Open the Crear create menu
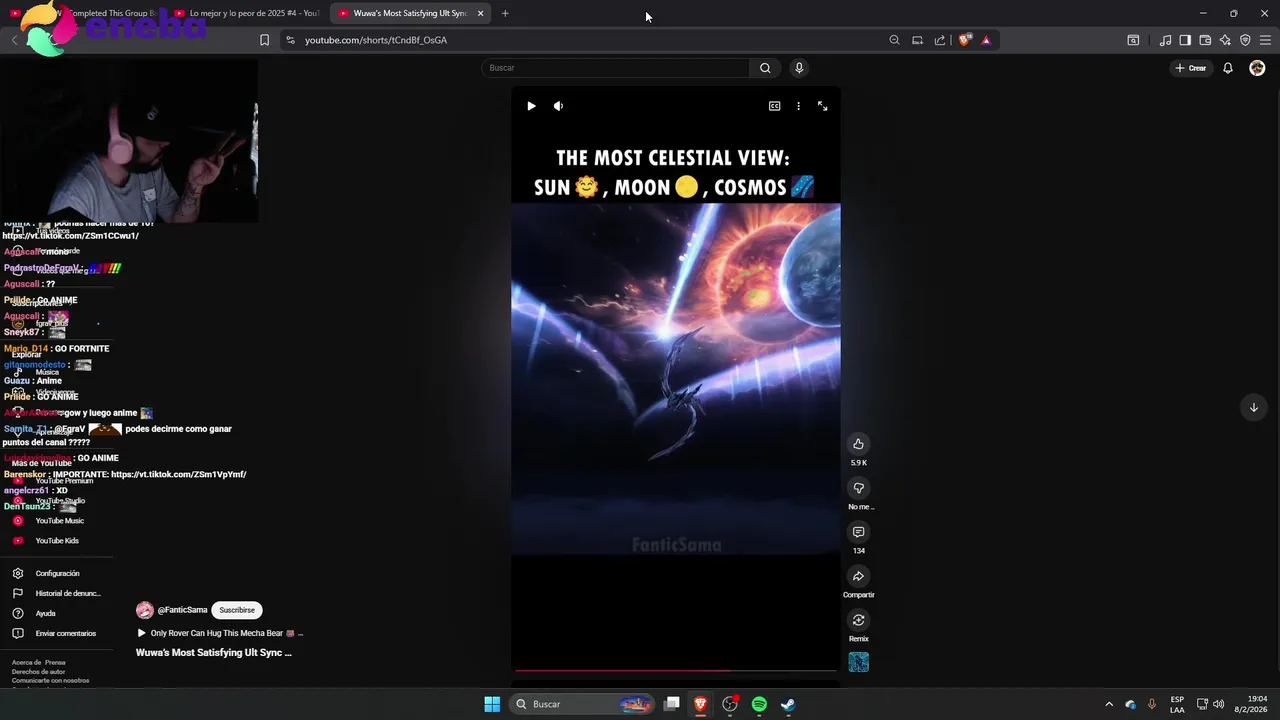Viewport: 1280px width, 720px height. coord(1190,68)
